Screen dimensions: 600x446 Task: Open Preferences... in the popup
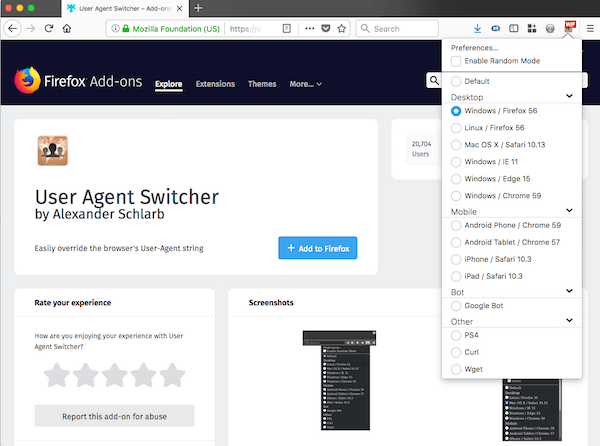[x=474, y=48]
